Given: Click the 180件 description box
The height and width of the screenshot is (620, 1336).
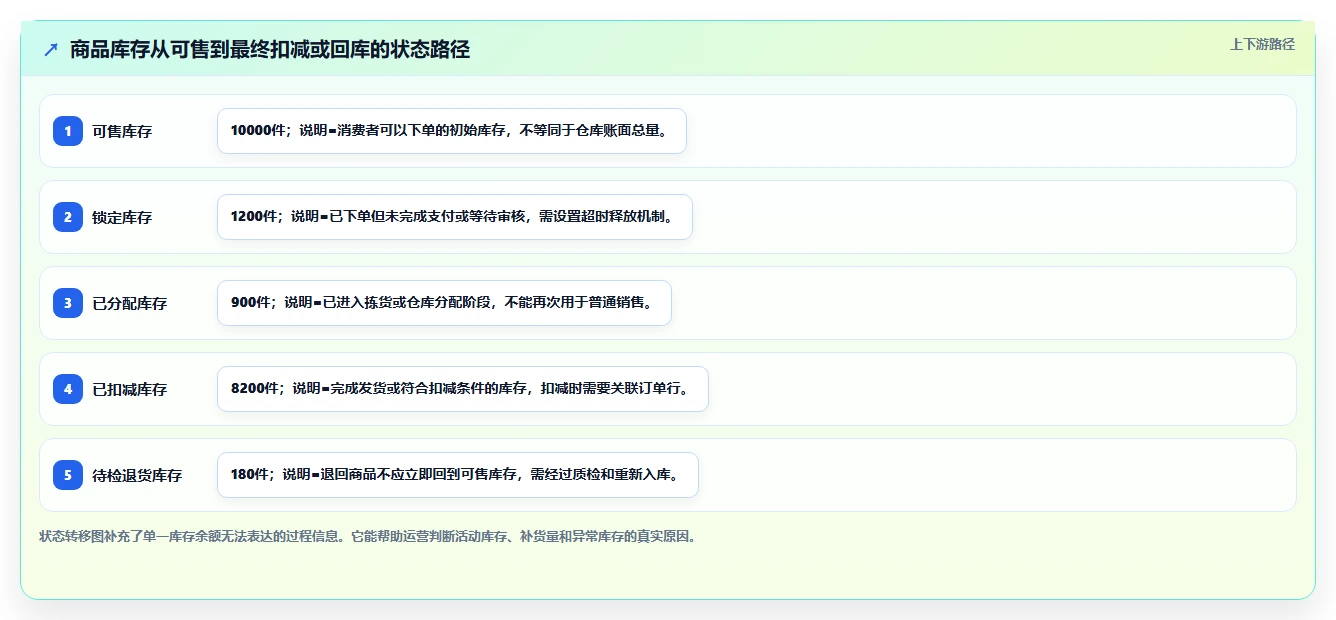Looking at the screenshot, I should click(x=458, y=475).
